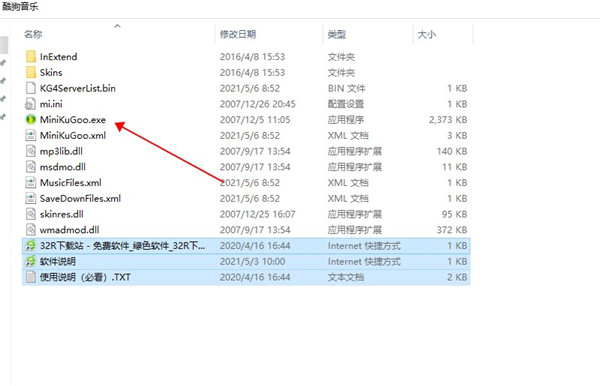
Task: Select the Skins folder icon
Action: [31, 72]
